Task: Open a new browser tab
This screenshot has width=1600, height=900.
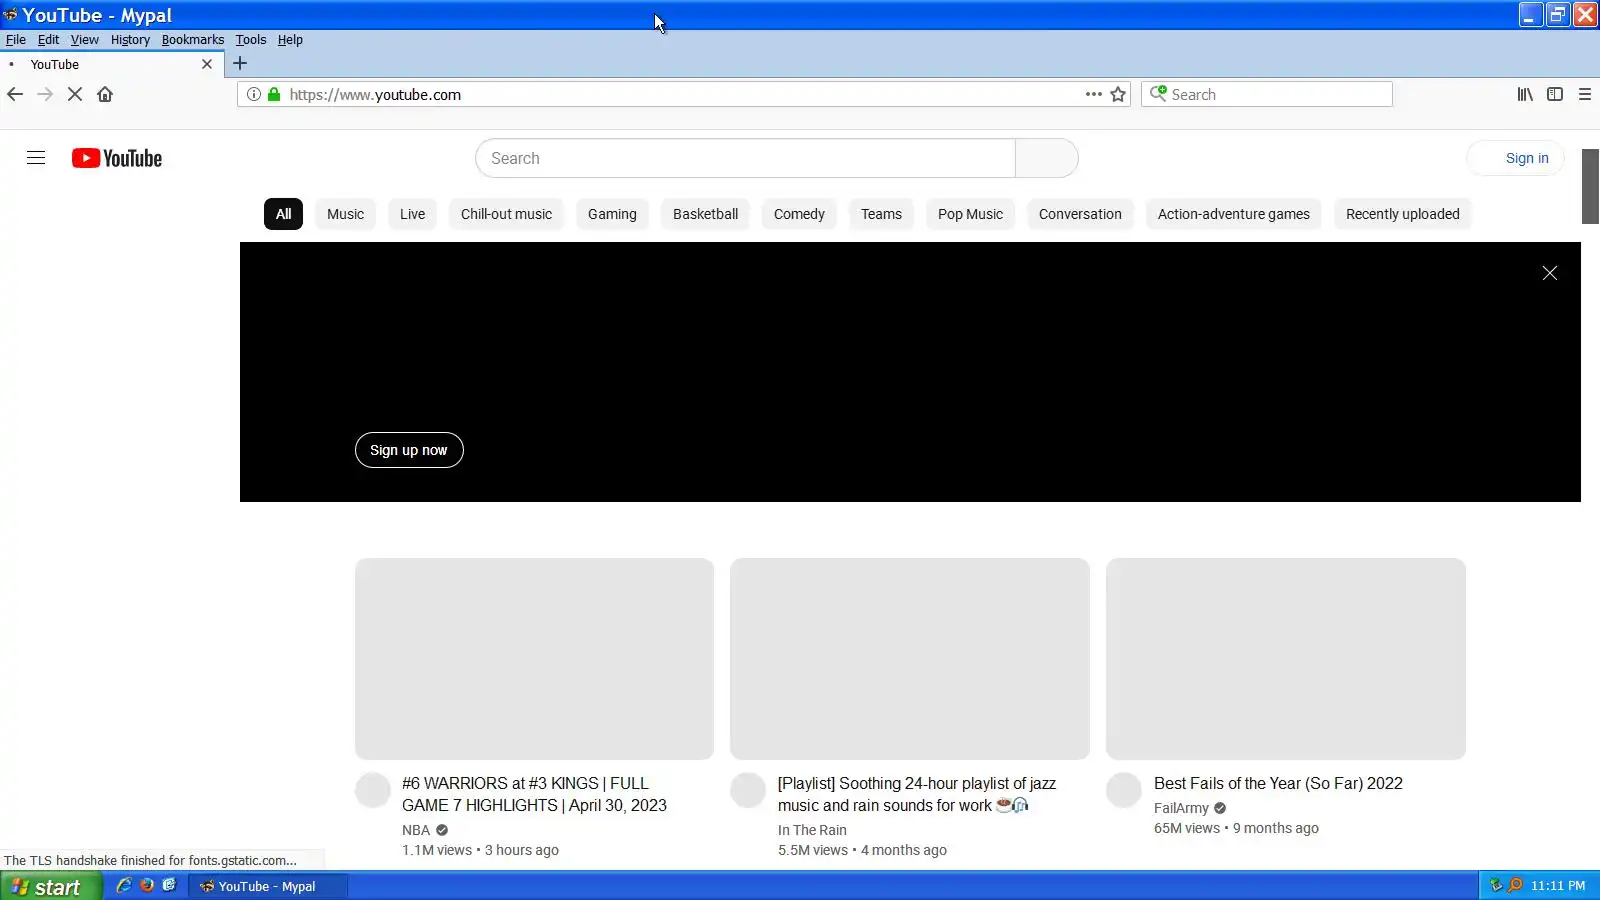Action: point(240,63)
